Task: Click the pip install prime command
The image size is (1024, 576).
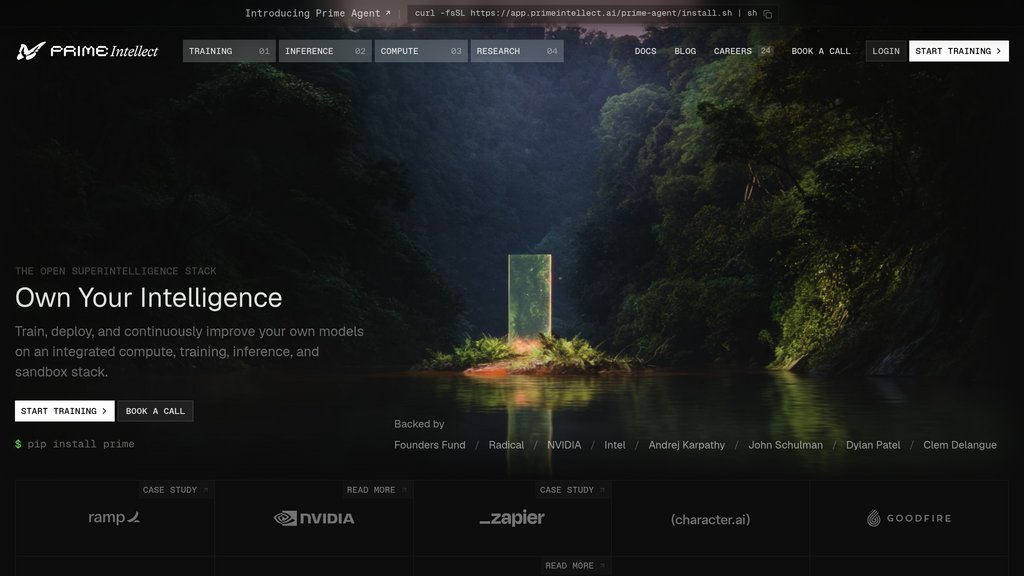Action: click(x=74, y=444)
